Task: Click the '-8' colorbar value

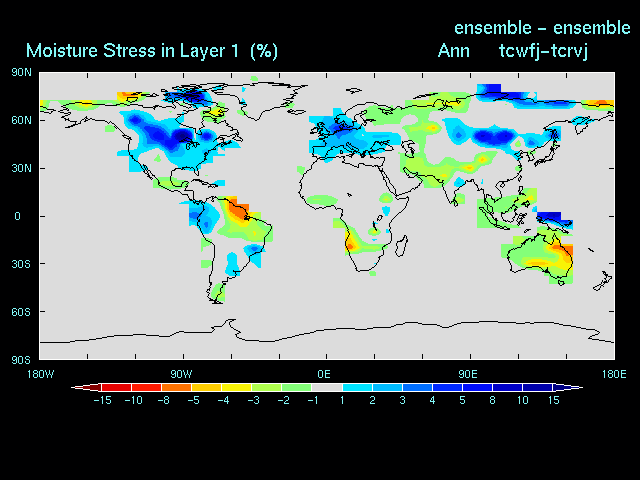Action: tap(163, 400)
